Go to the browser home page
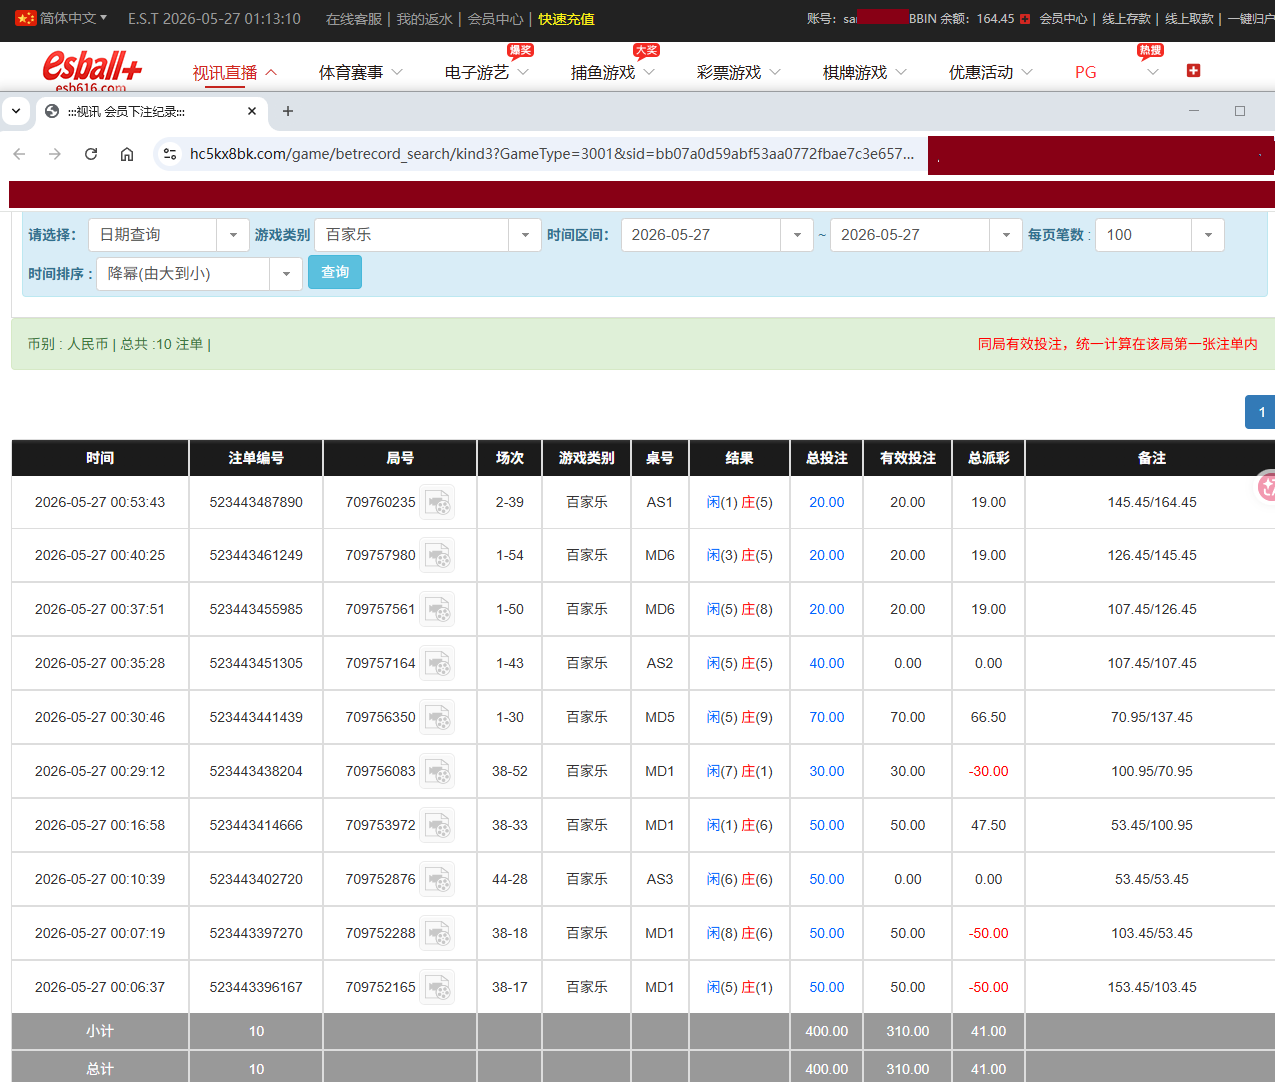Image resolution: width=1275 pixels, height=1082 pixels. pyautogui.click(x=127, y=154)
